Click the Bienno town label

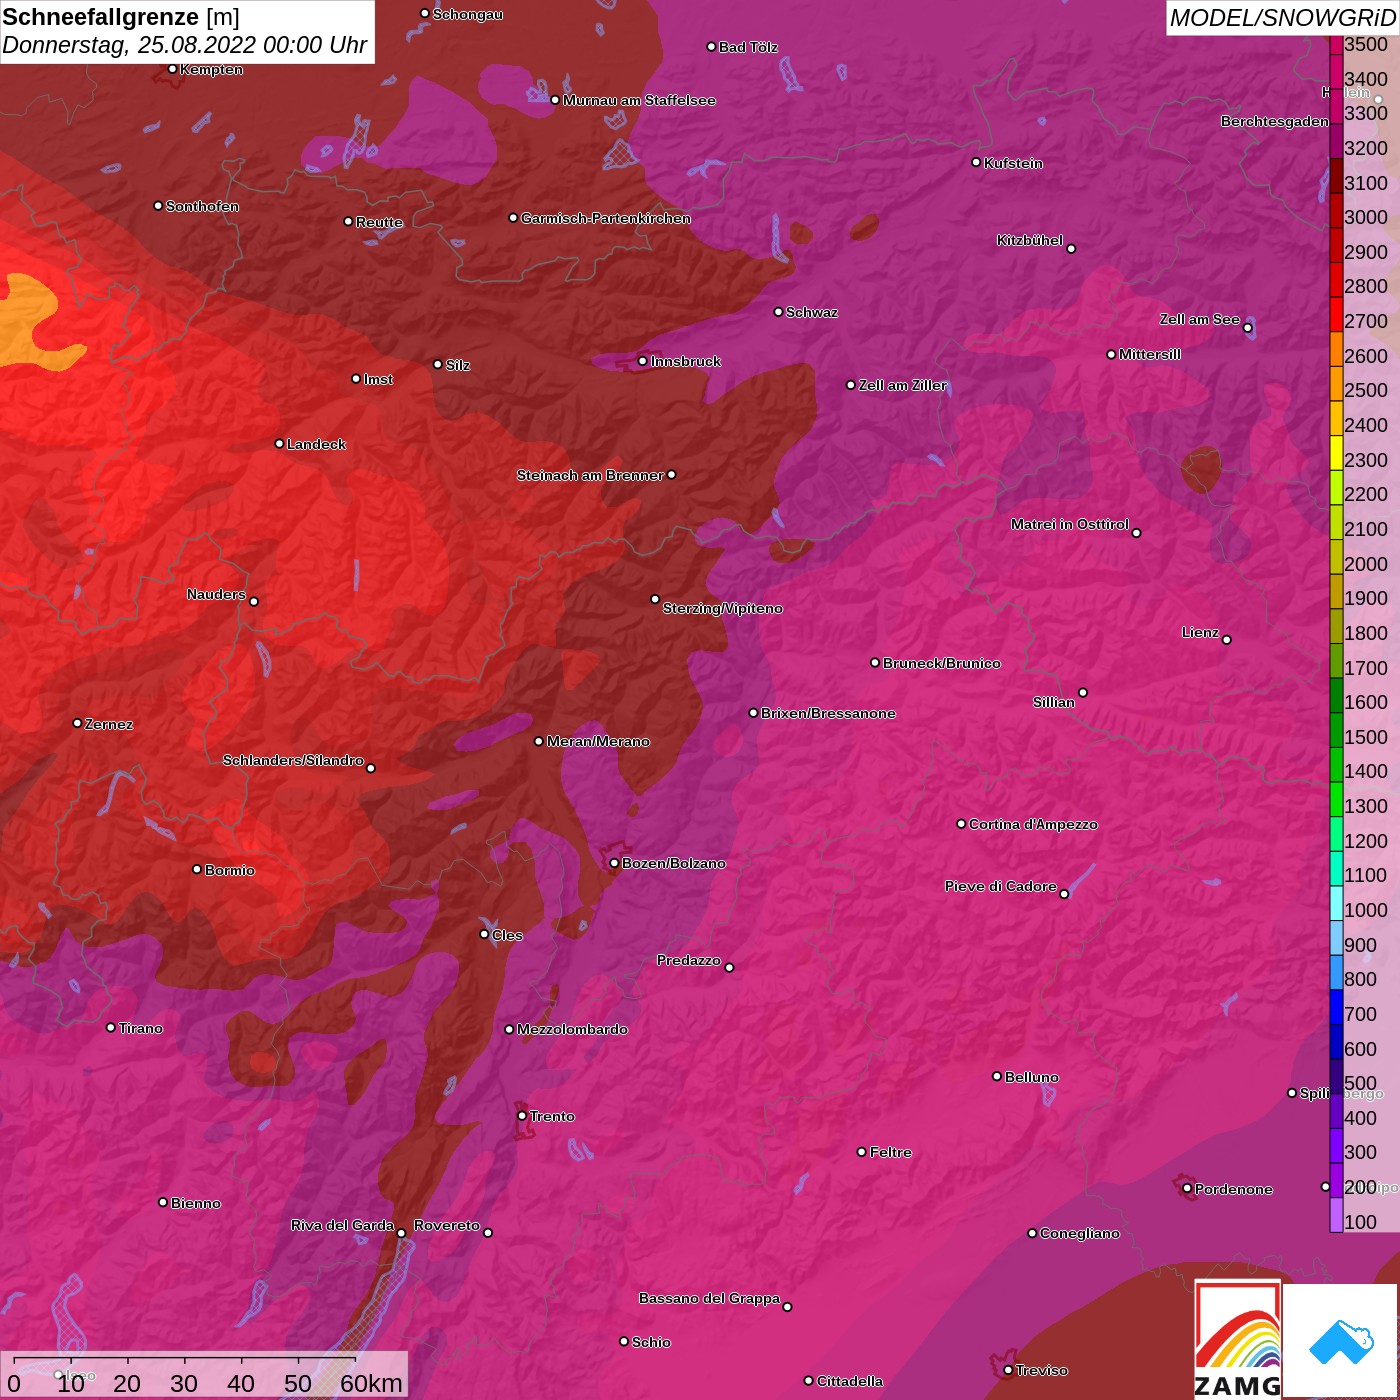(195, 1203)
